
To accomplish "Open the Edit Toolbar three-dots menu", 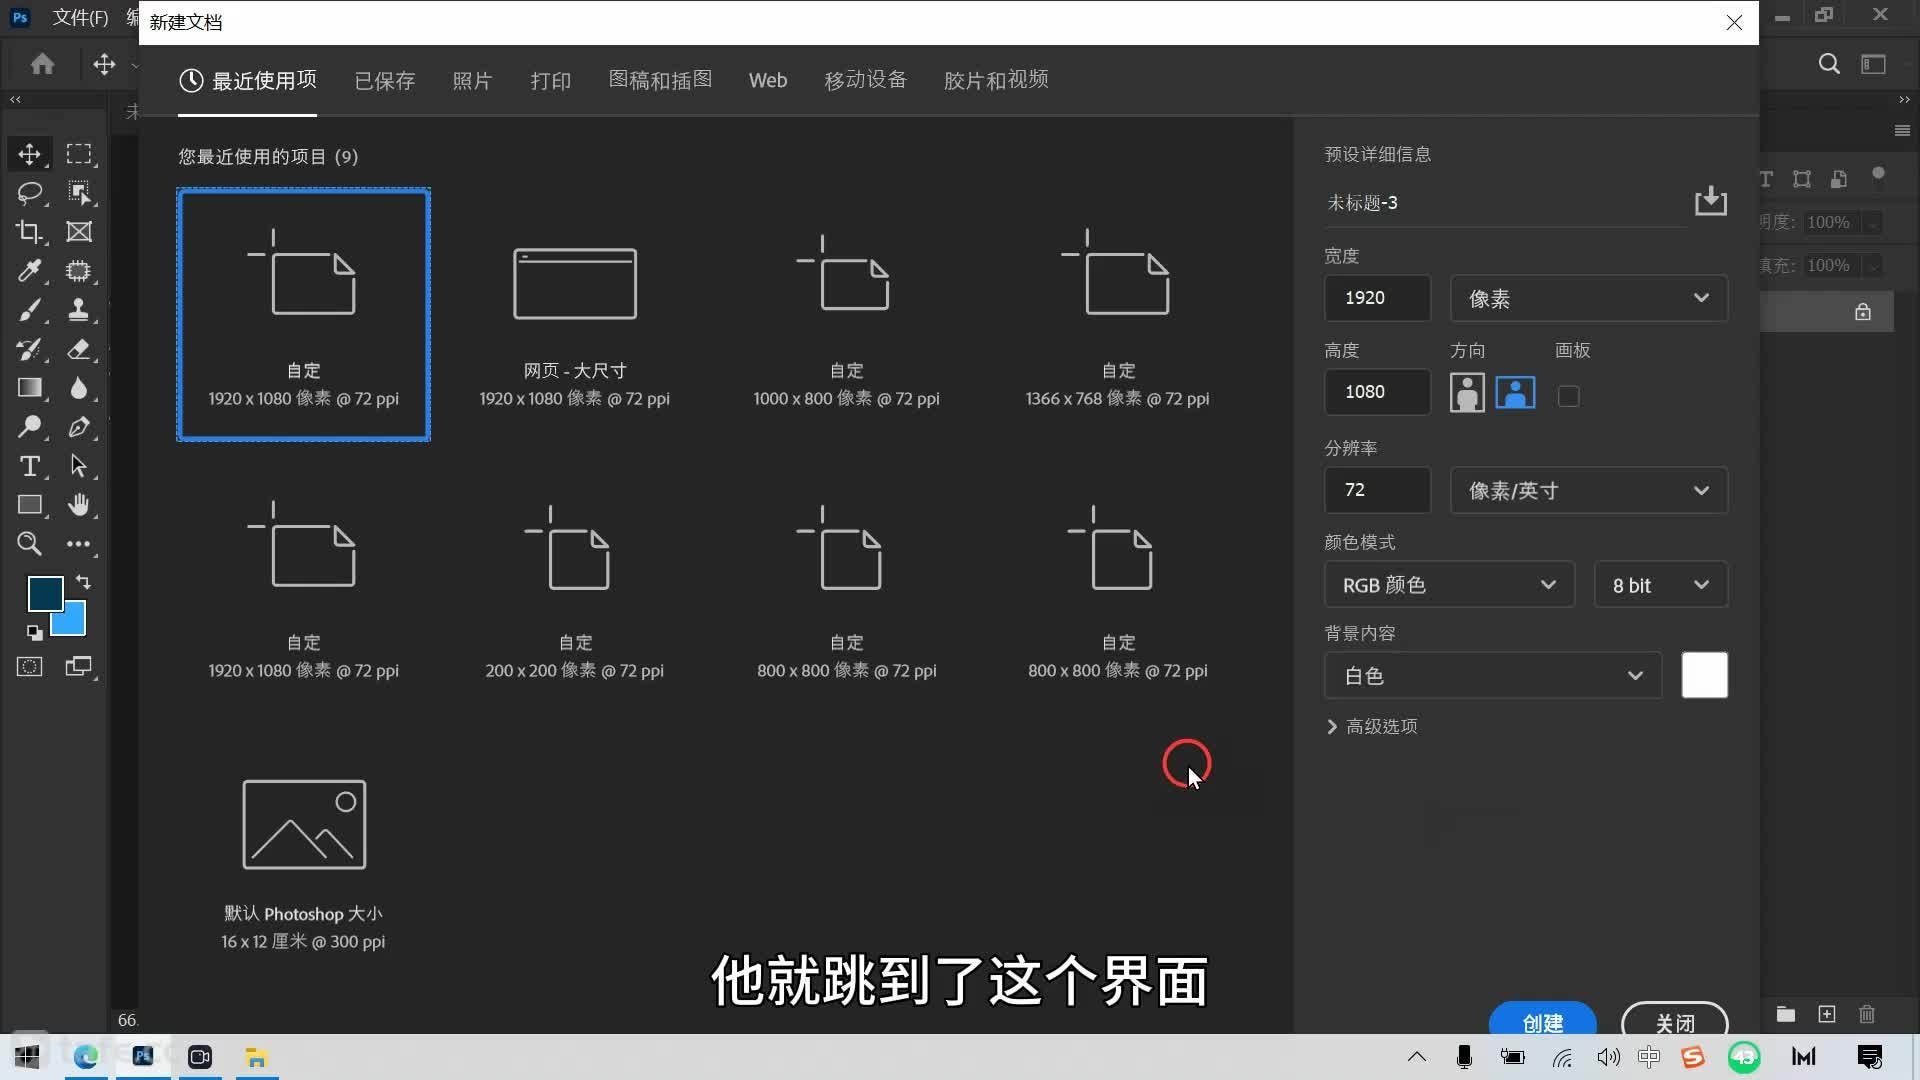I will coord(79,544).
